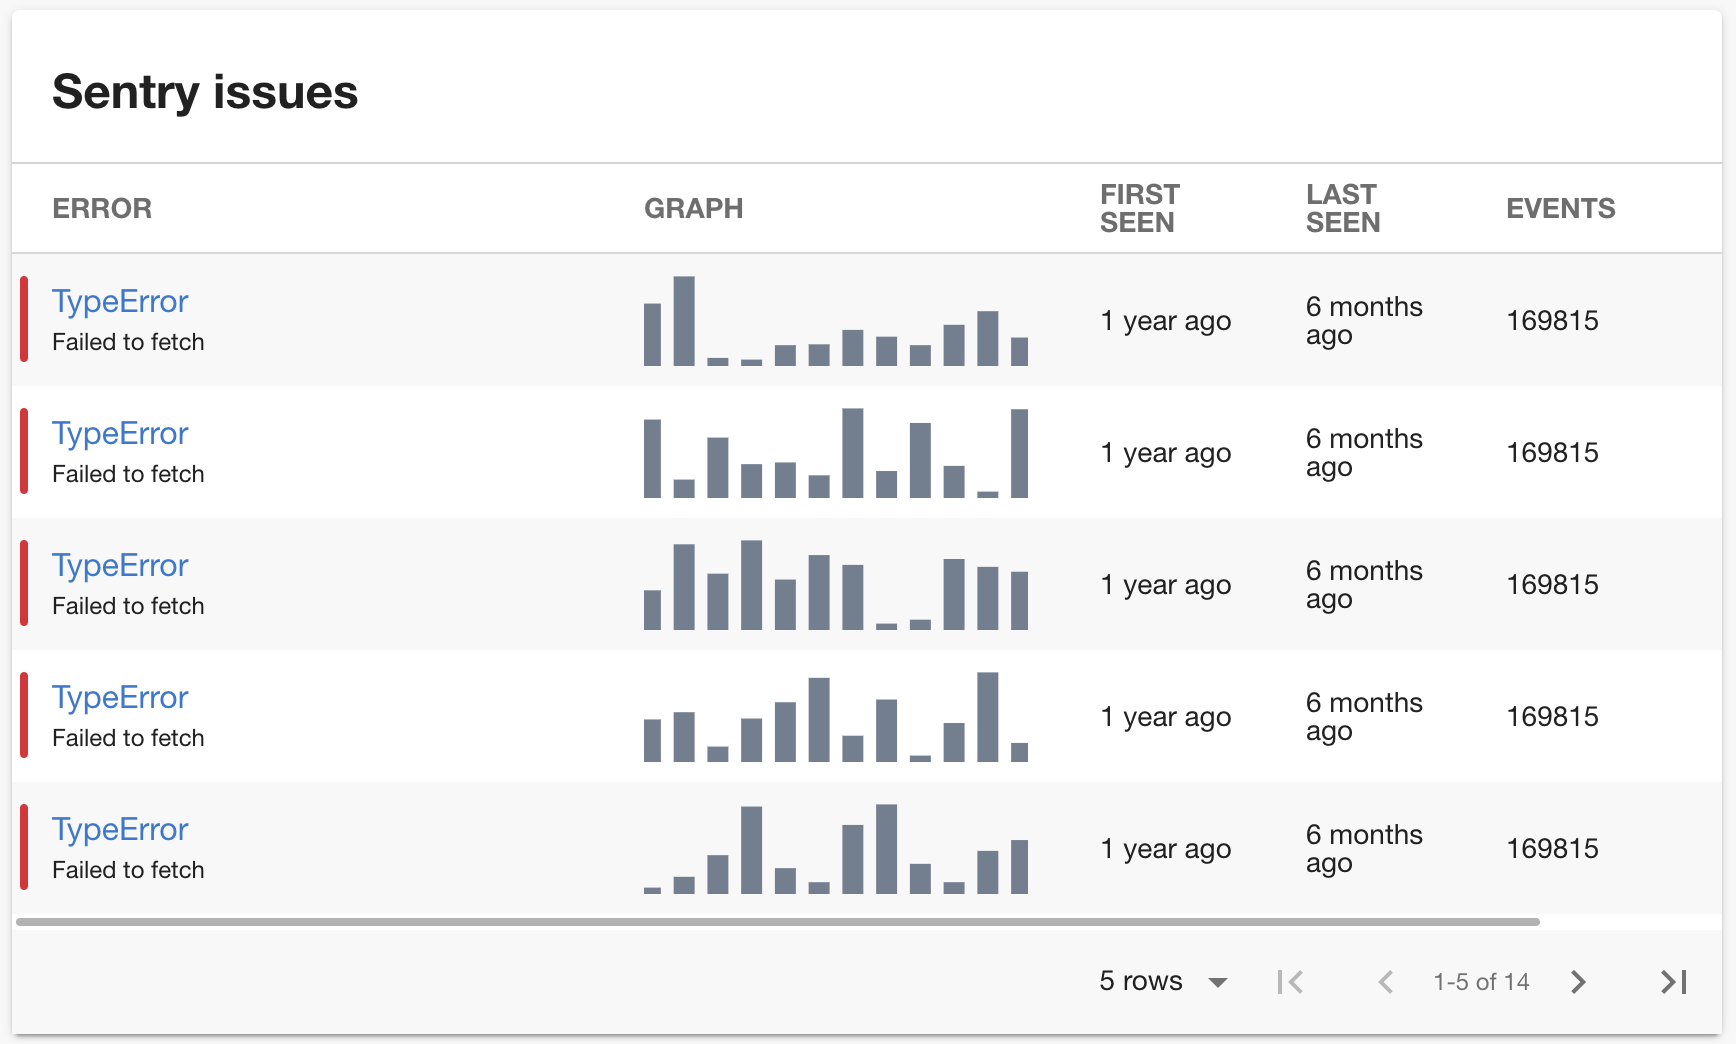Click '6 months ago' in the fourth row

click(1364, 717)
